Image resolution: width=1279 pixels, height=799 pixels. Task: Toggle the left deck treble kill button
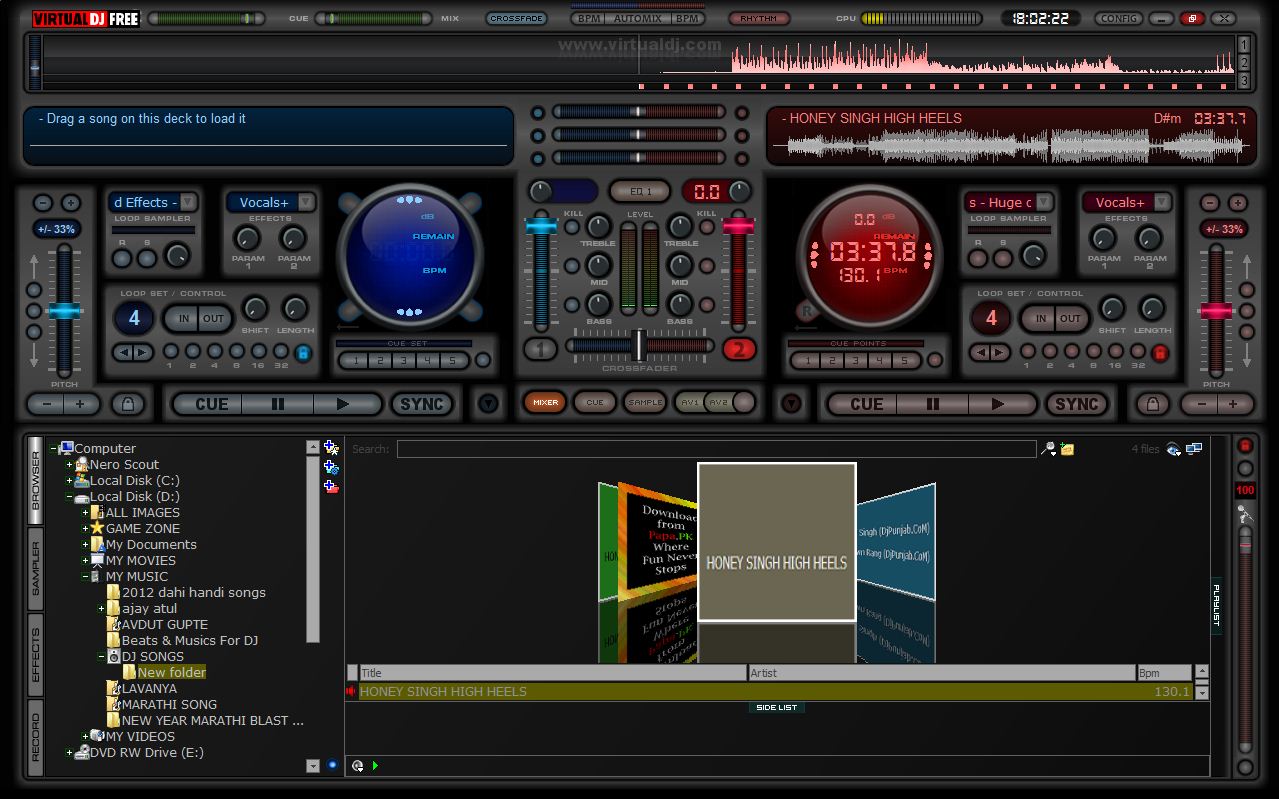point(573,227)
